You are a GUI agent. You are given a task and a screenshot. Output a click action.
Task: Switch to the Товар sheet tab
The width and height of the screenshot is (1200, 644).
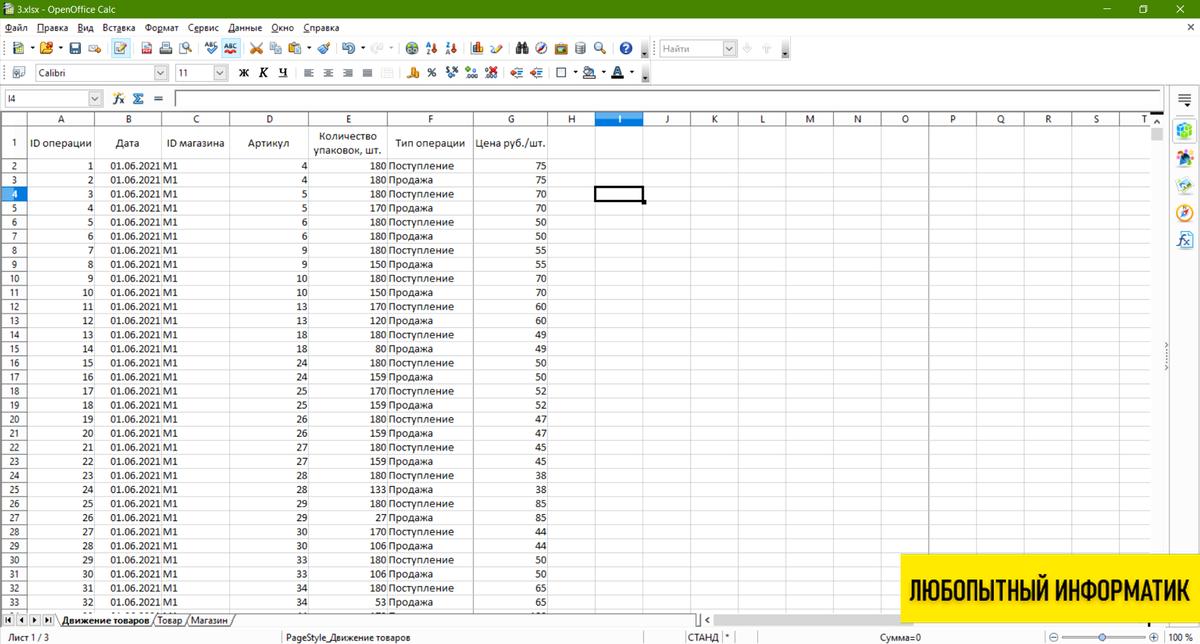pos(170,621)
